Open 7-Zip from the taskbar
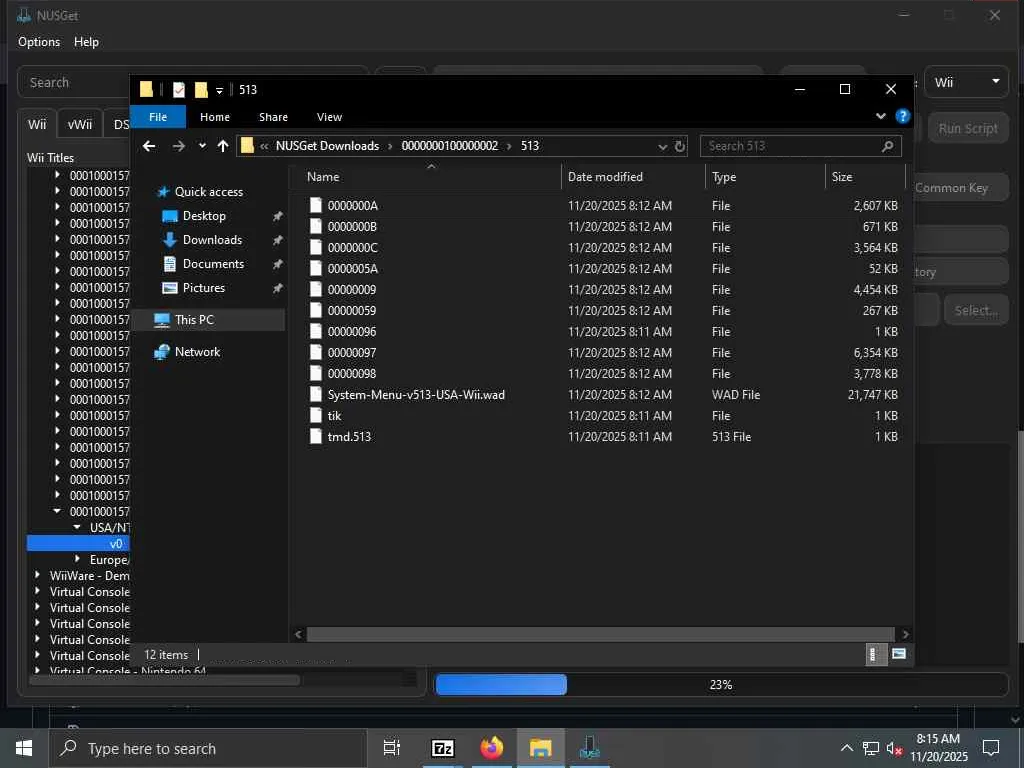The width and height of the screenshot is (1024, 768). click(x=442, y=748)
